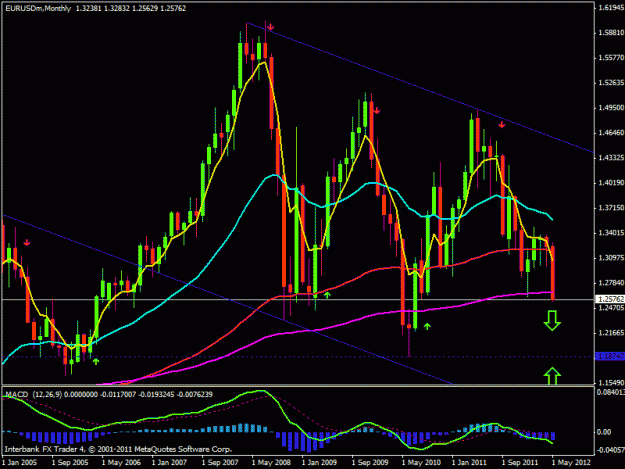Click the 1.27840 price axis label
The width and height of the screenshot is (625, 469).
(x=611, y=283)
